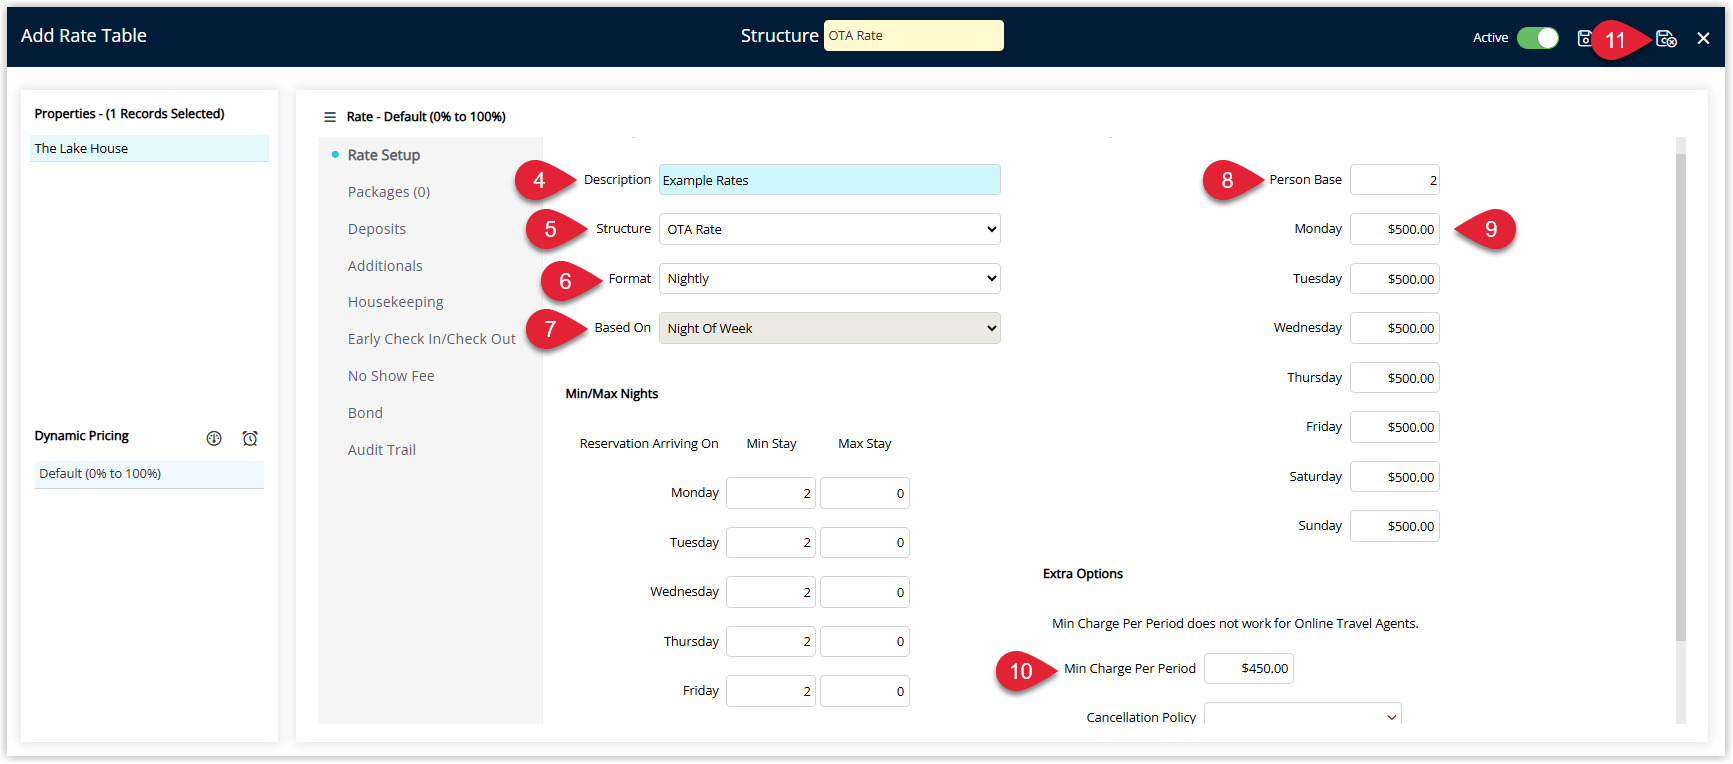The image size is (1733, 764).
Task: Click the Rate - Default (0% to 100%) title
Action: pyautogui.click(x=426, y=117)
